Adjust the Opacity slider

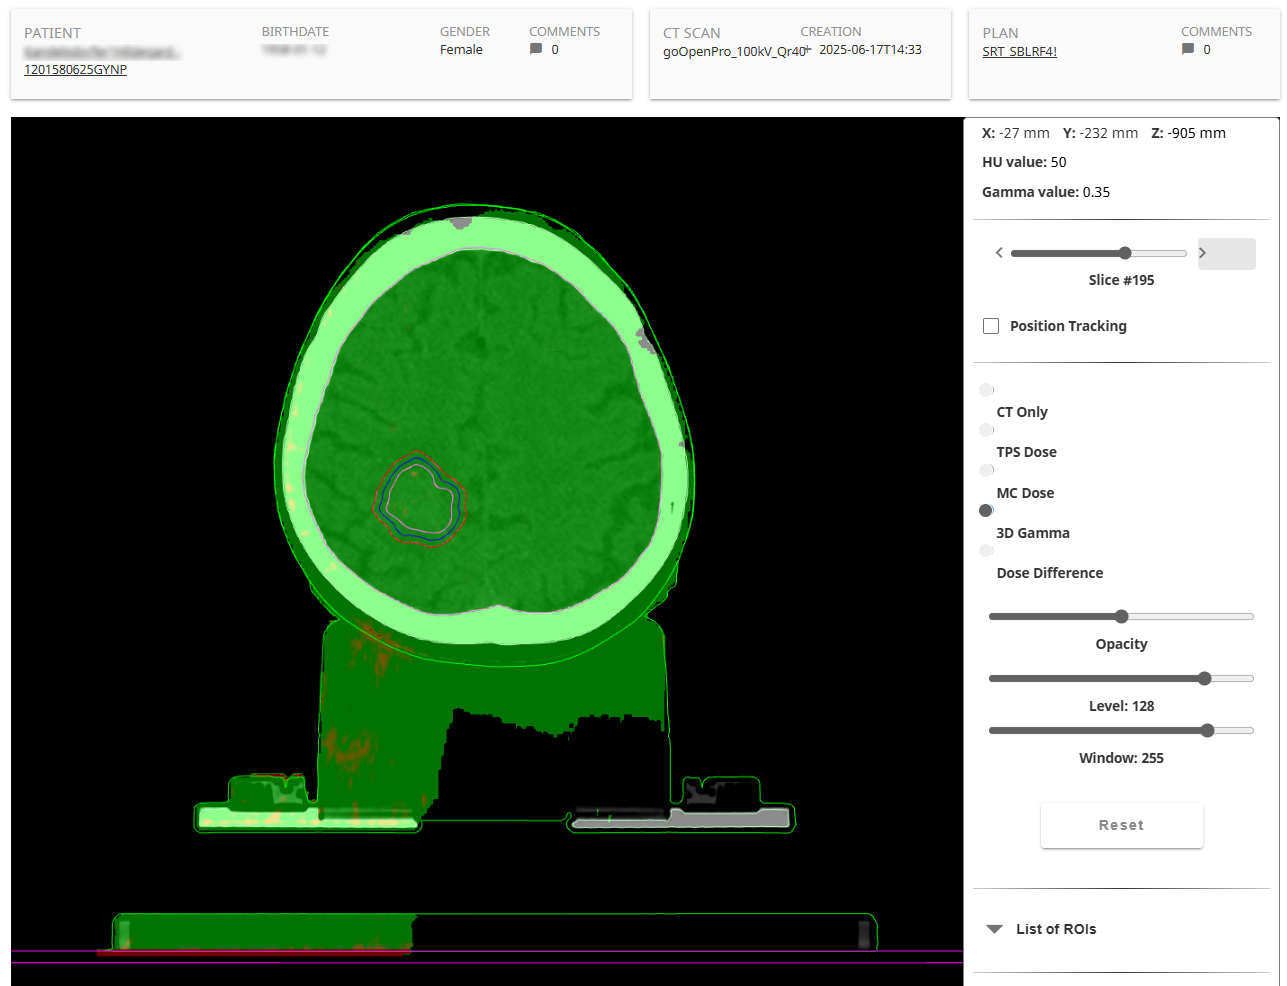[x=1121, y=617]
